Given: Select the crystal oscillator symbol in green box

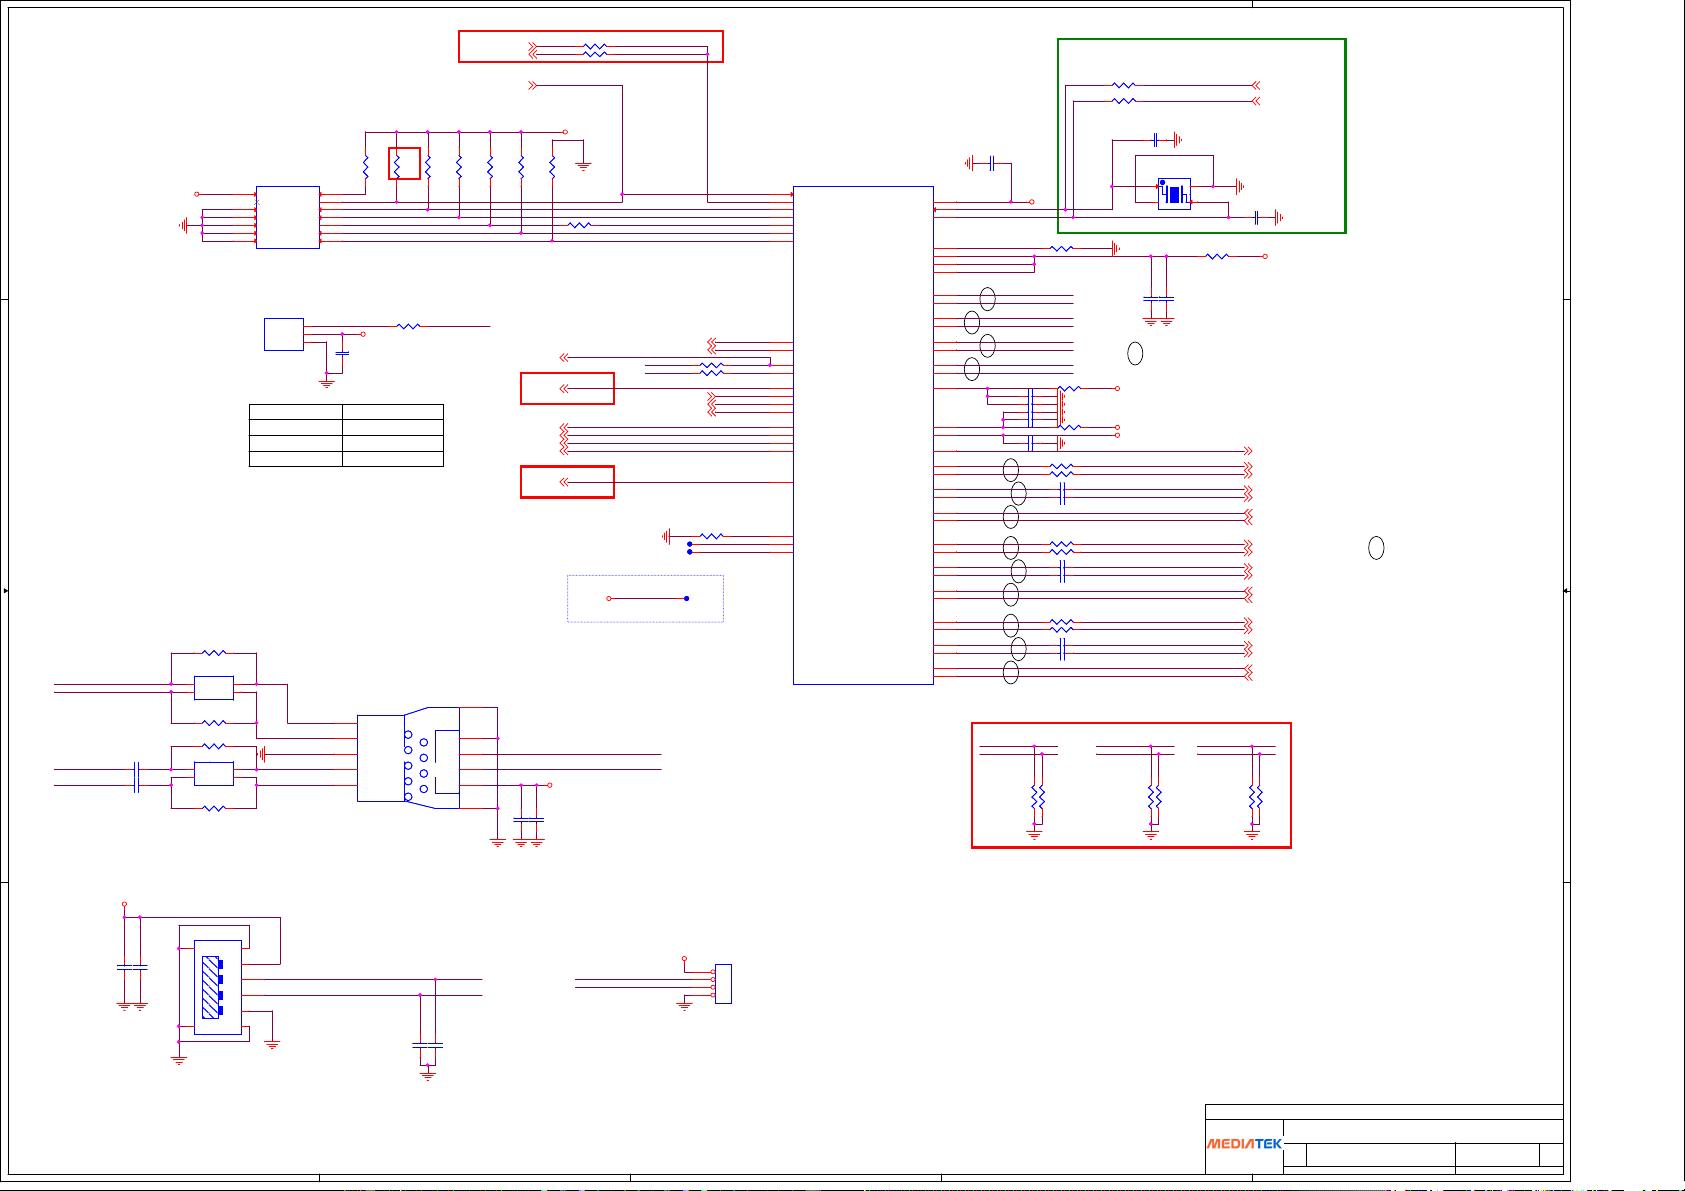Looking at the screenshot, I should pos(1174,193).
